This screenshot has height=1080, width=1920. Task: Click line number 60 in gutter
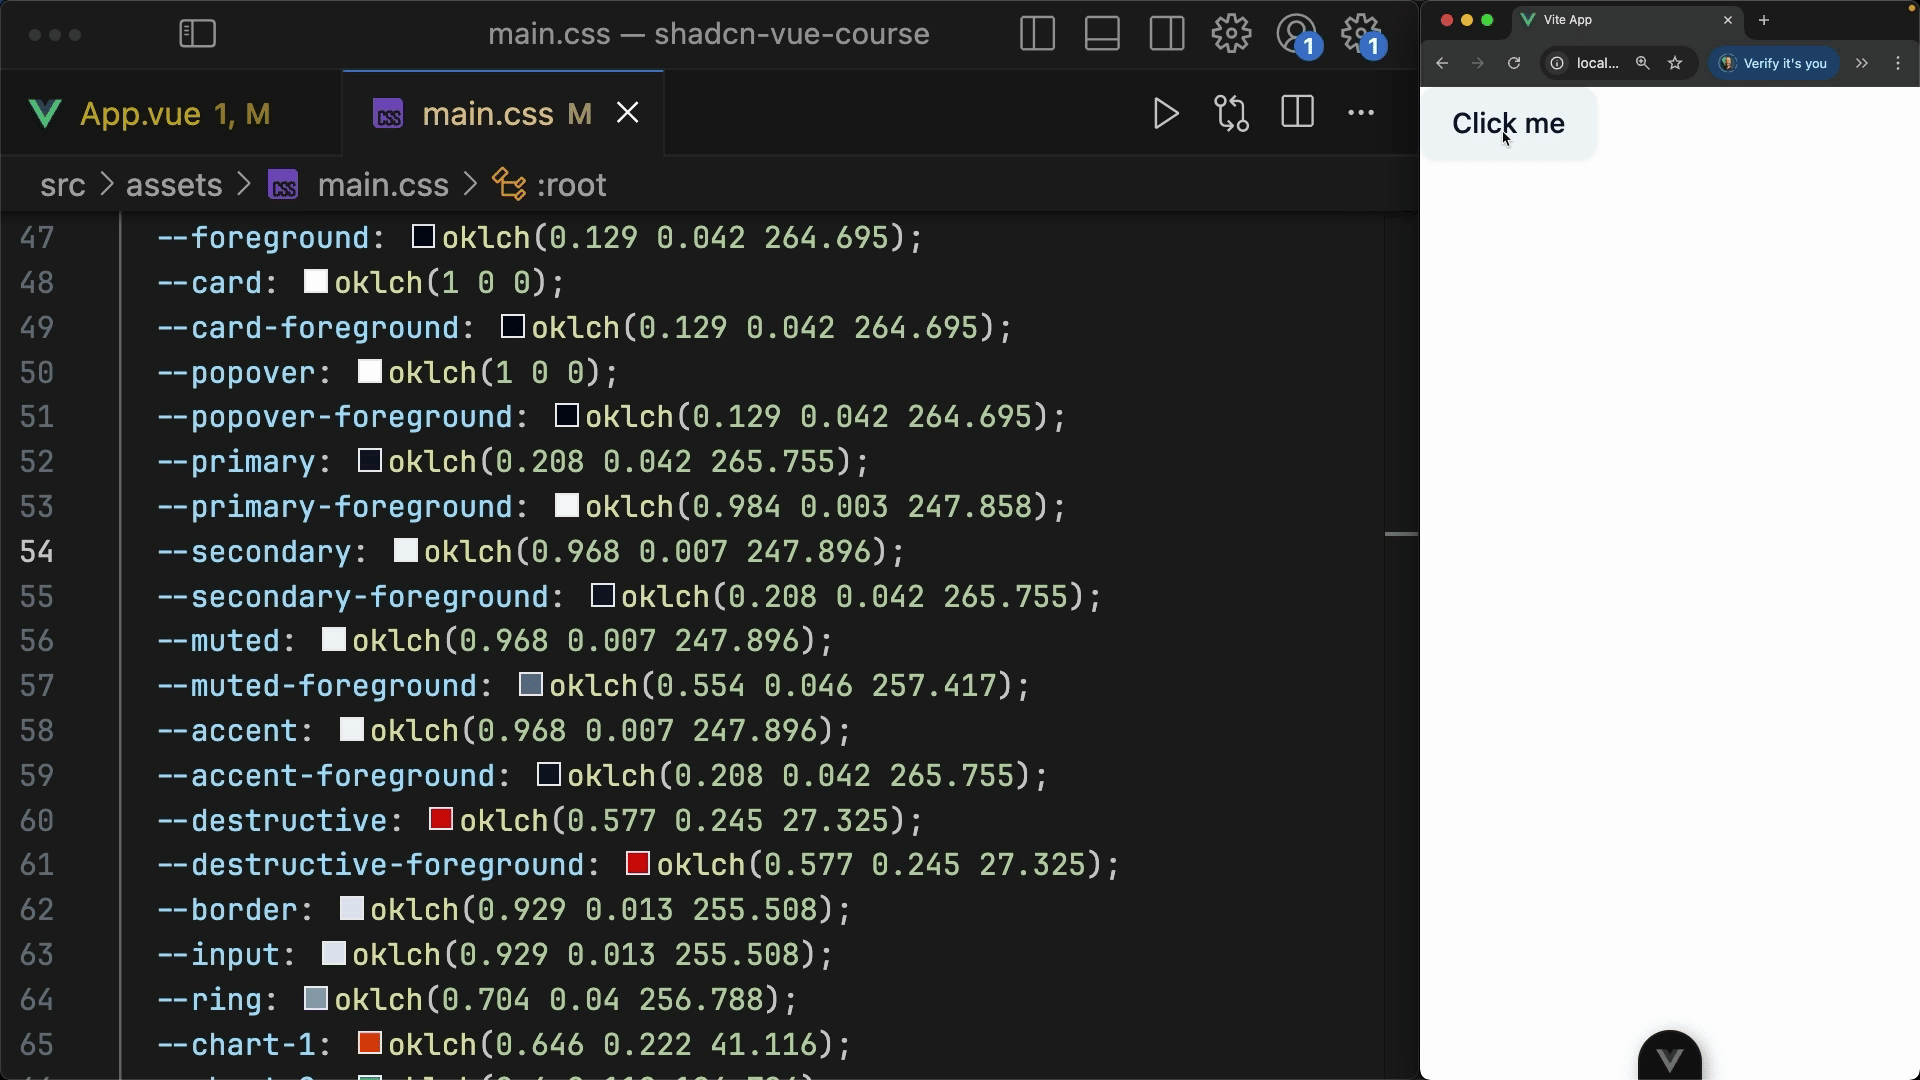[37, 821]
